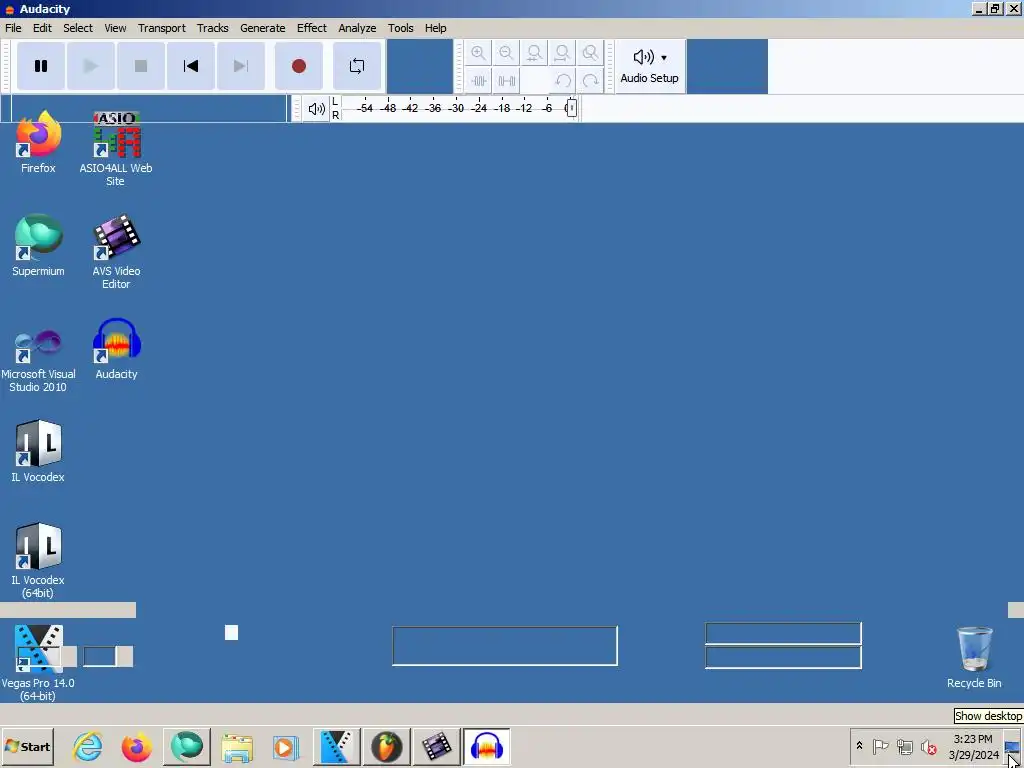1024x768 pixels.
Task: Open the Transport menu
Action: (161, 28)
